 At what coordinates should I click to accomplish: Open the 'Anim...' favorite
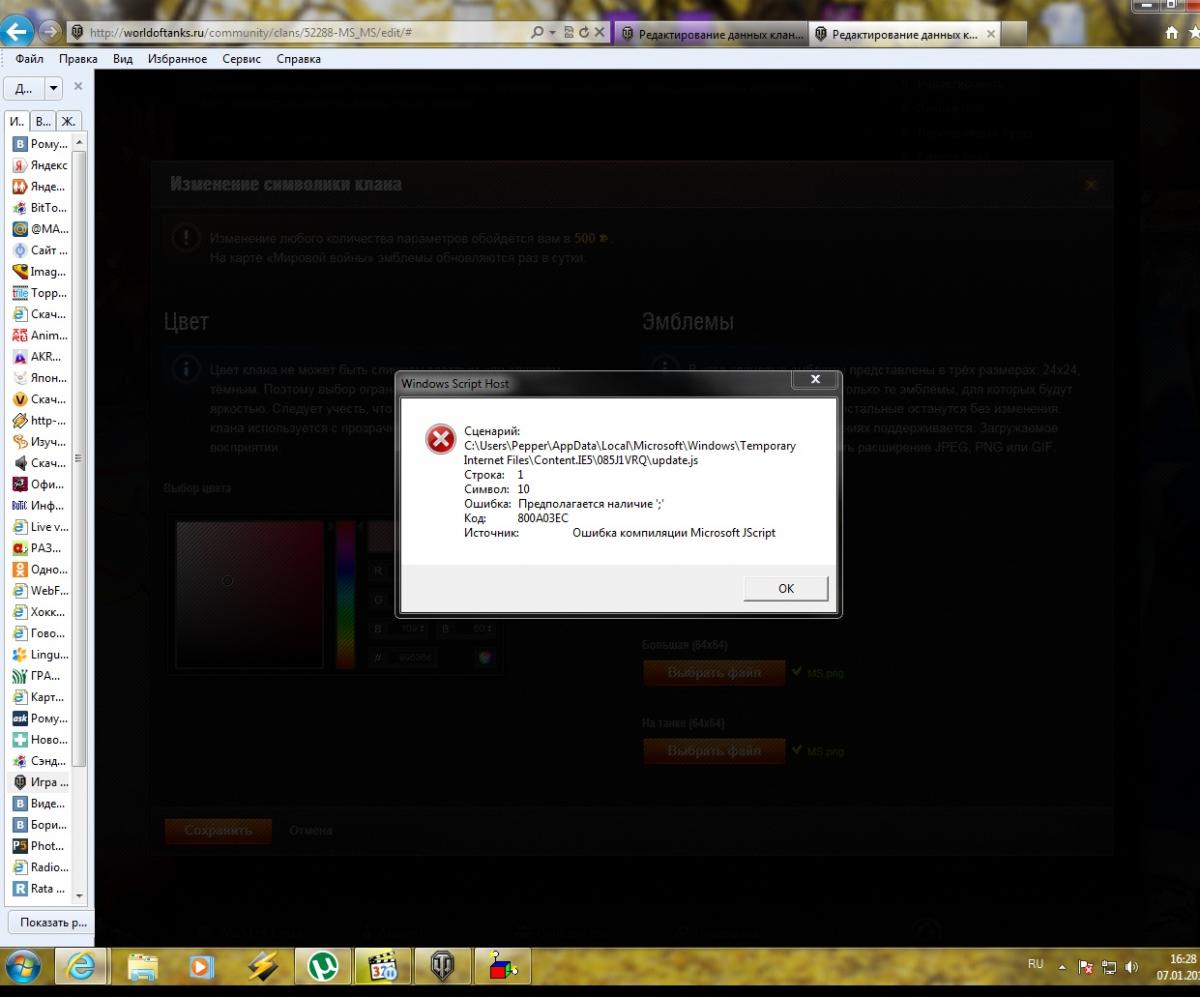pos(41,336)
